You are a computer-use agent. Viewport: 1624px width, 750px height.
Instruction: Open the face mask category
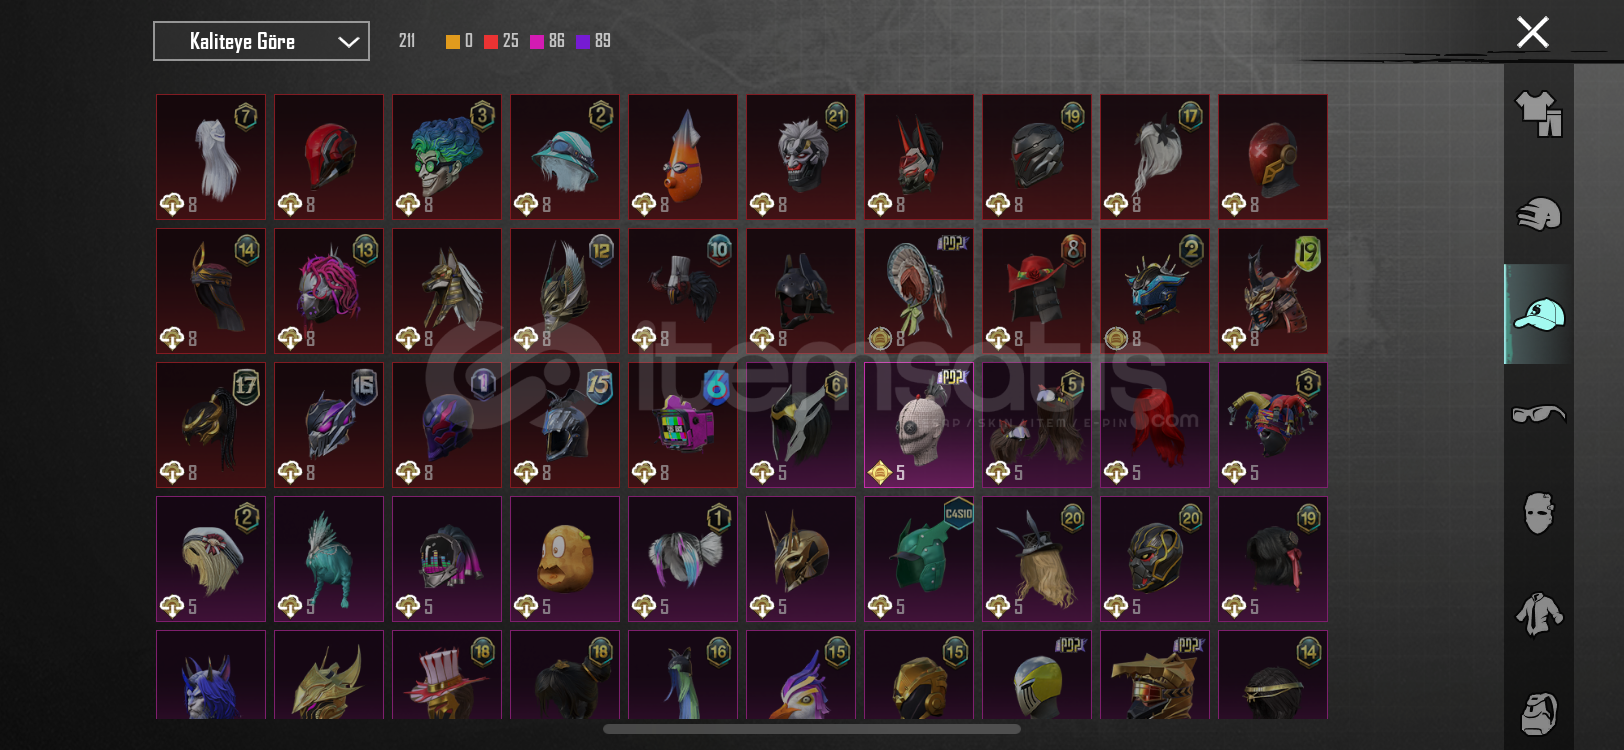(x=1538, y=513)
